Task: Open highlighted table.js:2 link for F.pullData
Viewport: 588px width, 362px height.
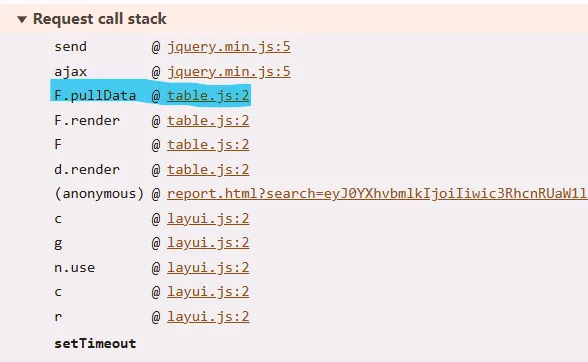Action: (x=208, y=96)
